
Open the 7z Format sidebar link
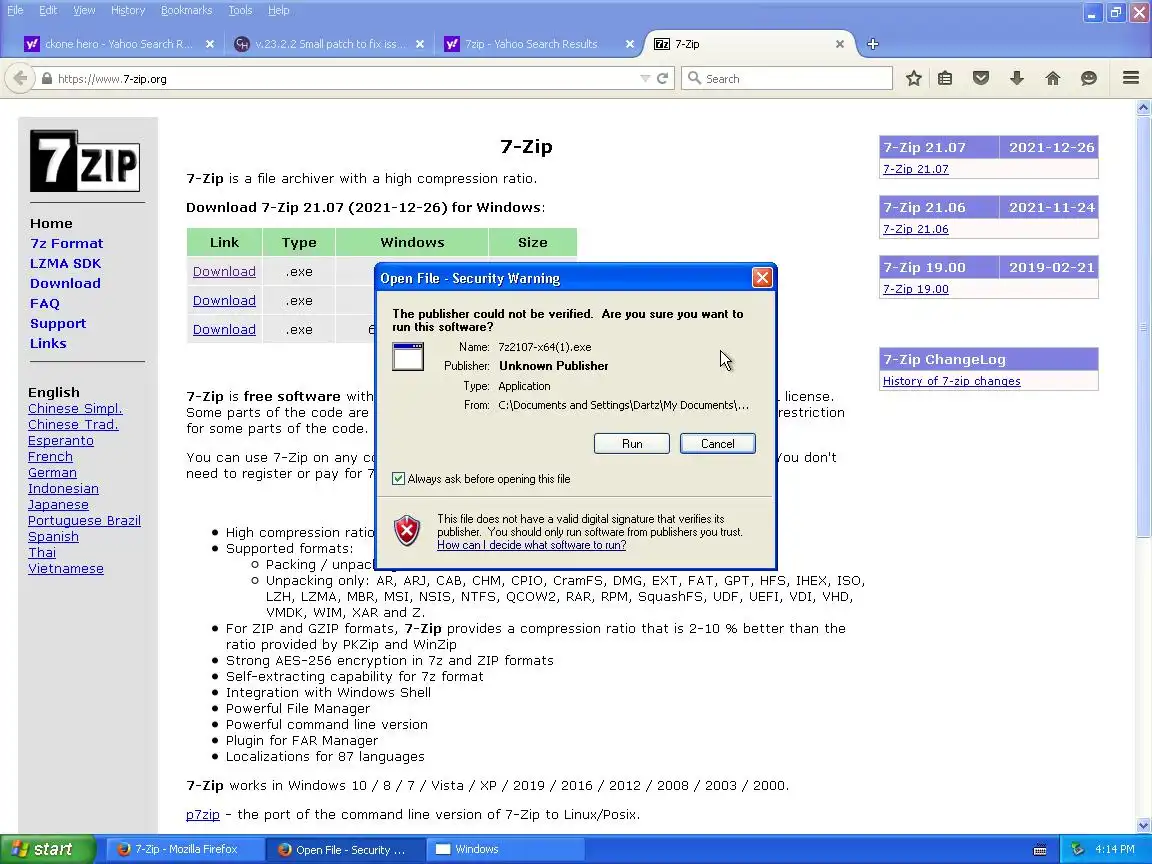click(66, 243)
